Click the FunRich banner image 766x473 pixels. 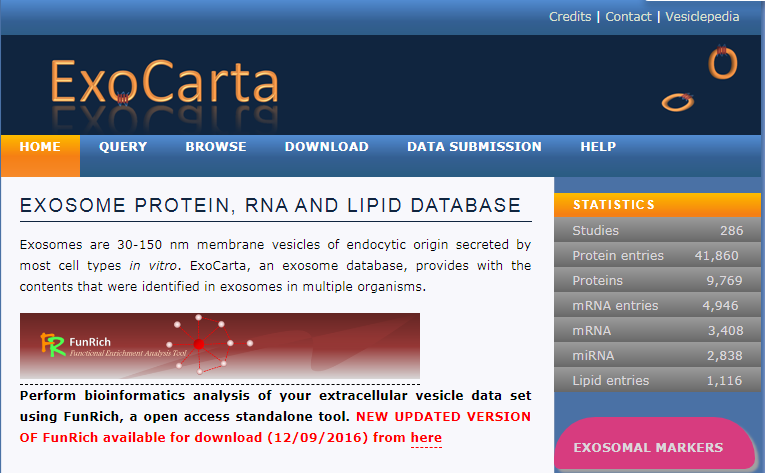220,346
